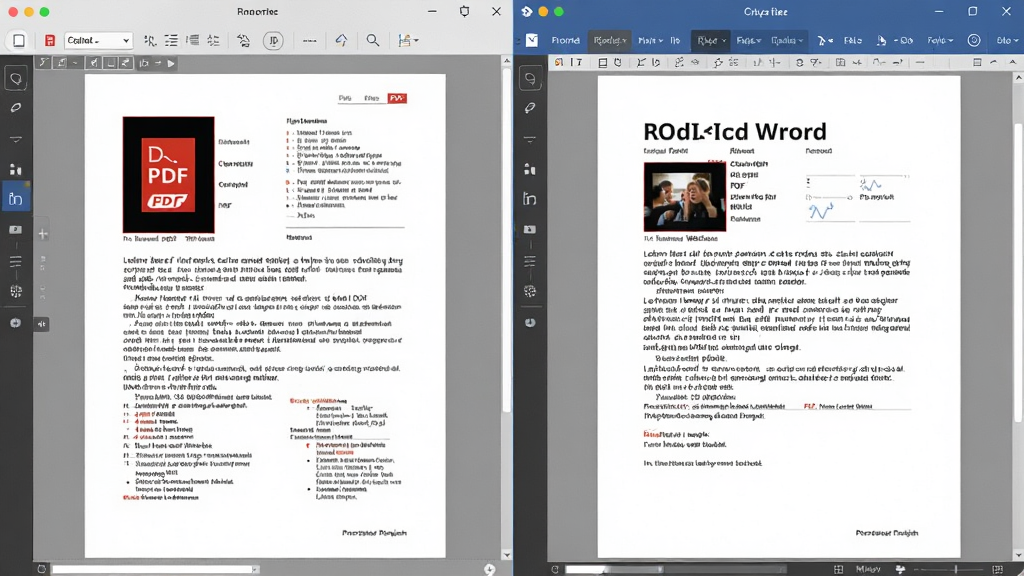The width and height of the screenshot is (1024, 576).
Task: Expand the 'Fage' dropdown in the right ribbon
Action: coord(748,40)
